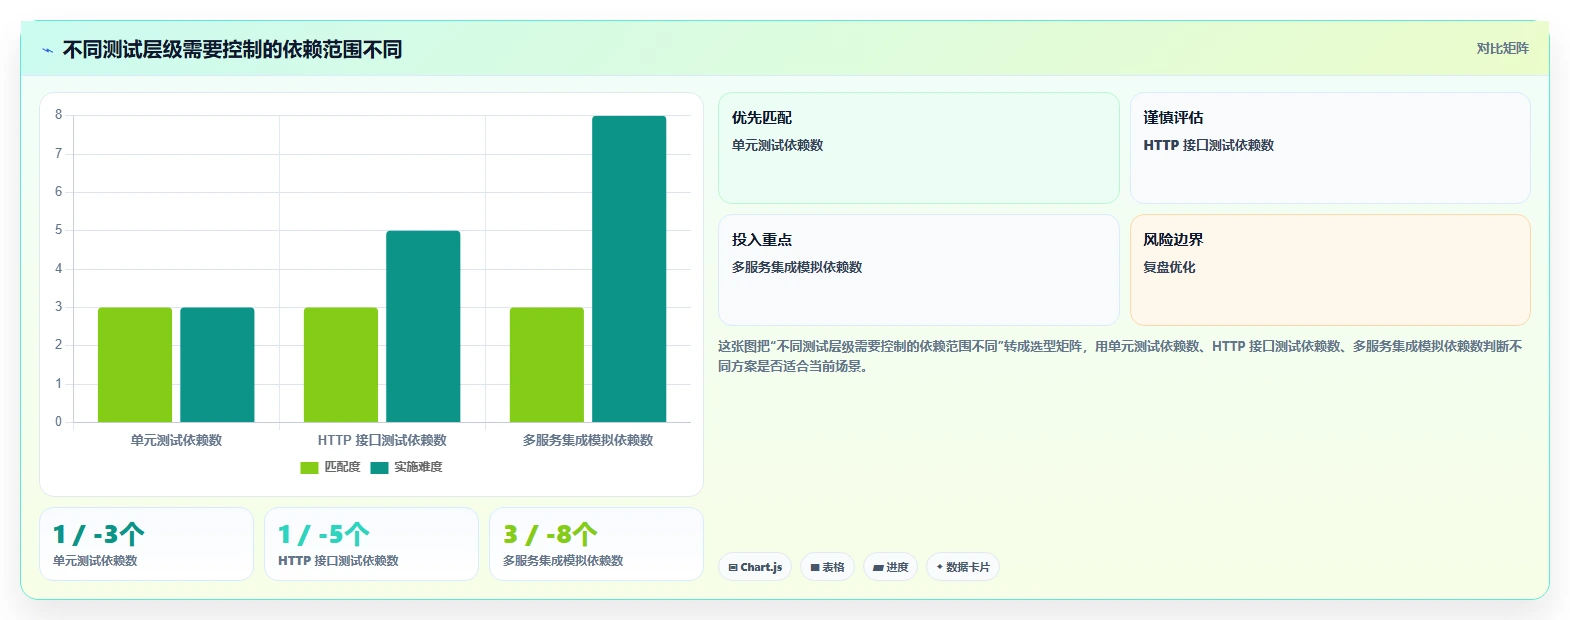1570x620 pixels.
Task: Click y-axis value 8
Action: 58,115
